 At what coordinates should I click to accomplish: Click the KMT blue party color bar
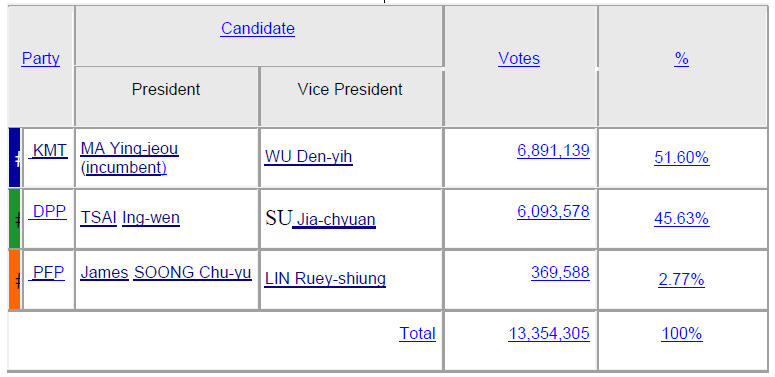(x=15, y=158)
